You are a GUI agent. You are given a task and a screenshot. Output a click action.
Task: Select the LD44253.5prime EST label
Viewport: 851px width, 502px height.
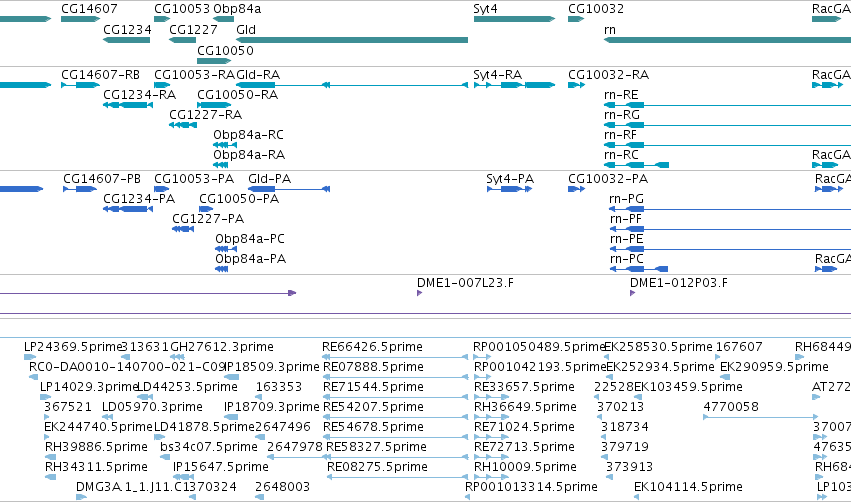[187, 387]
